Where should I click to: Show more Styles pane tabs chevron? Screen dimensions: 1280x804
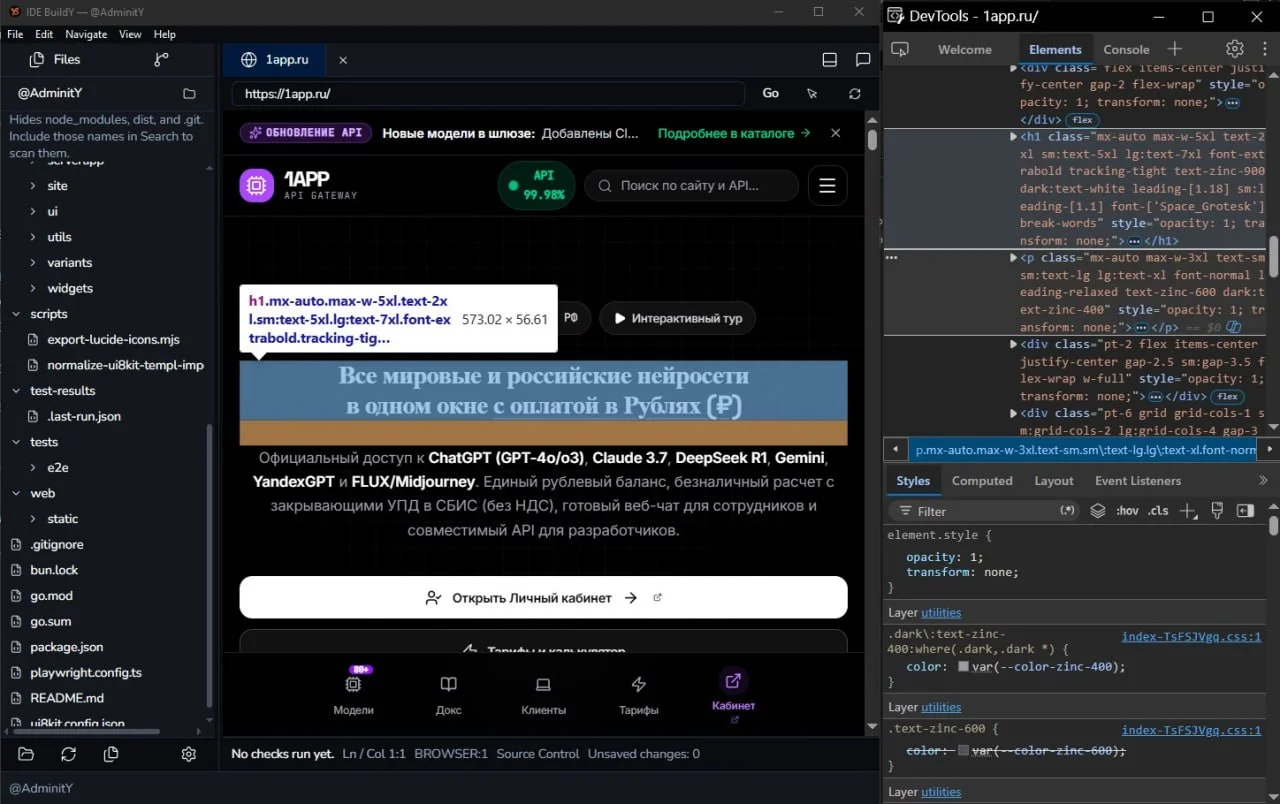pos(1263,481)
